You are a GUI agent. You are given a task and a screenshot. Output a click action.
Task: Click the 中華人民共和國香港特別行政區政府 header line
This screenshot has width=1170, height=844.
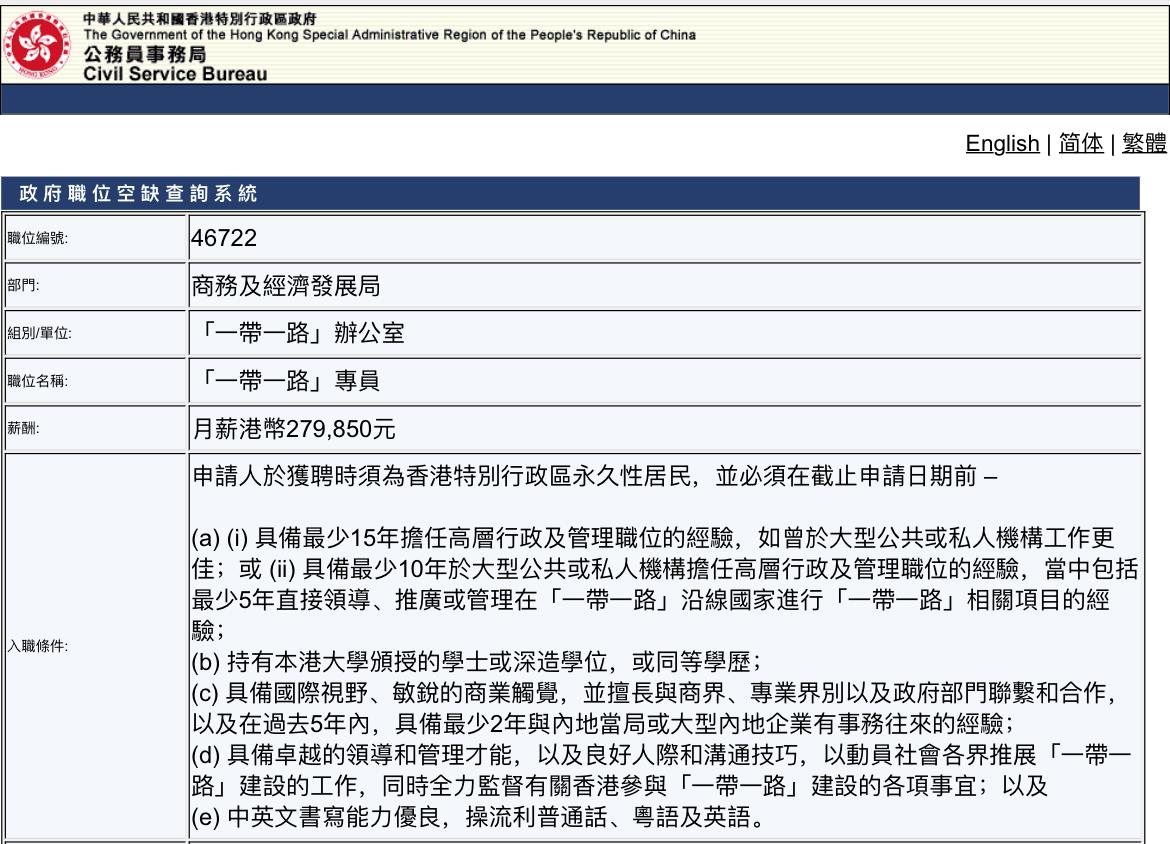(x=200, y=19)
